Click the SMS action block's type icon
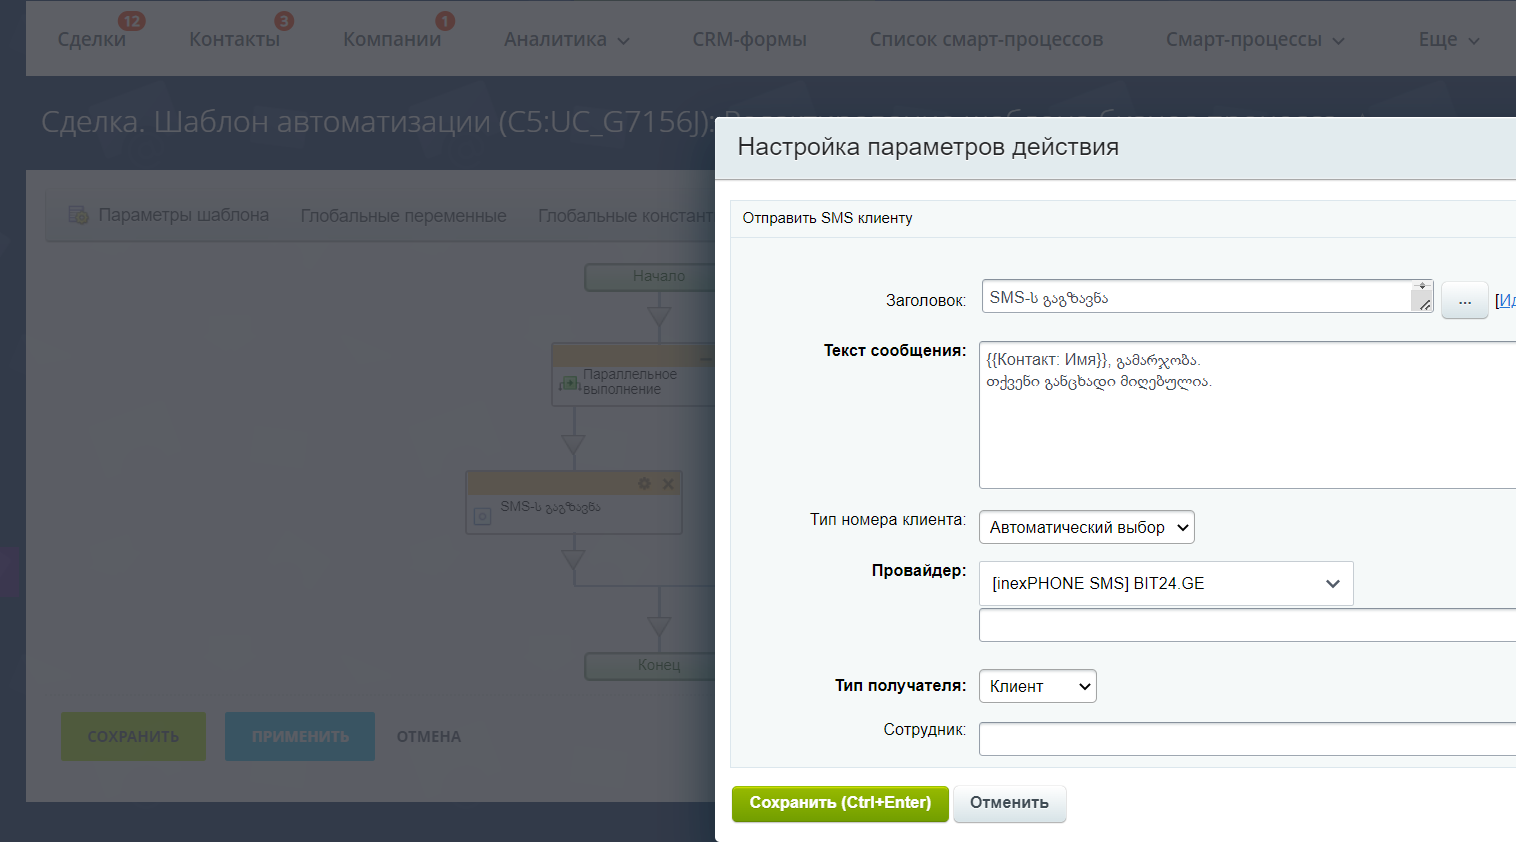1516x842 pixels. [x=482, y=516]
